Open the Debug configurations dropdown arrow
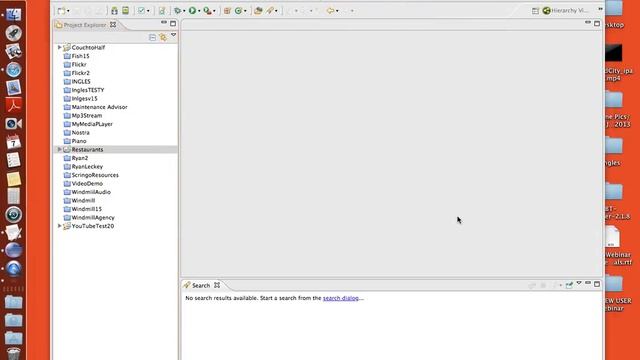The height and width of the screenshot is (360, 640). tap(184, 11)
